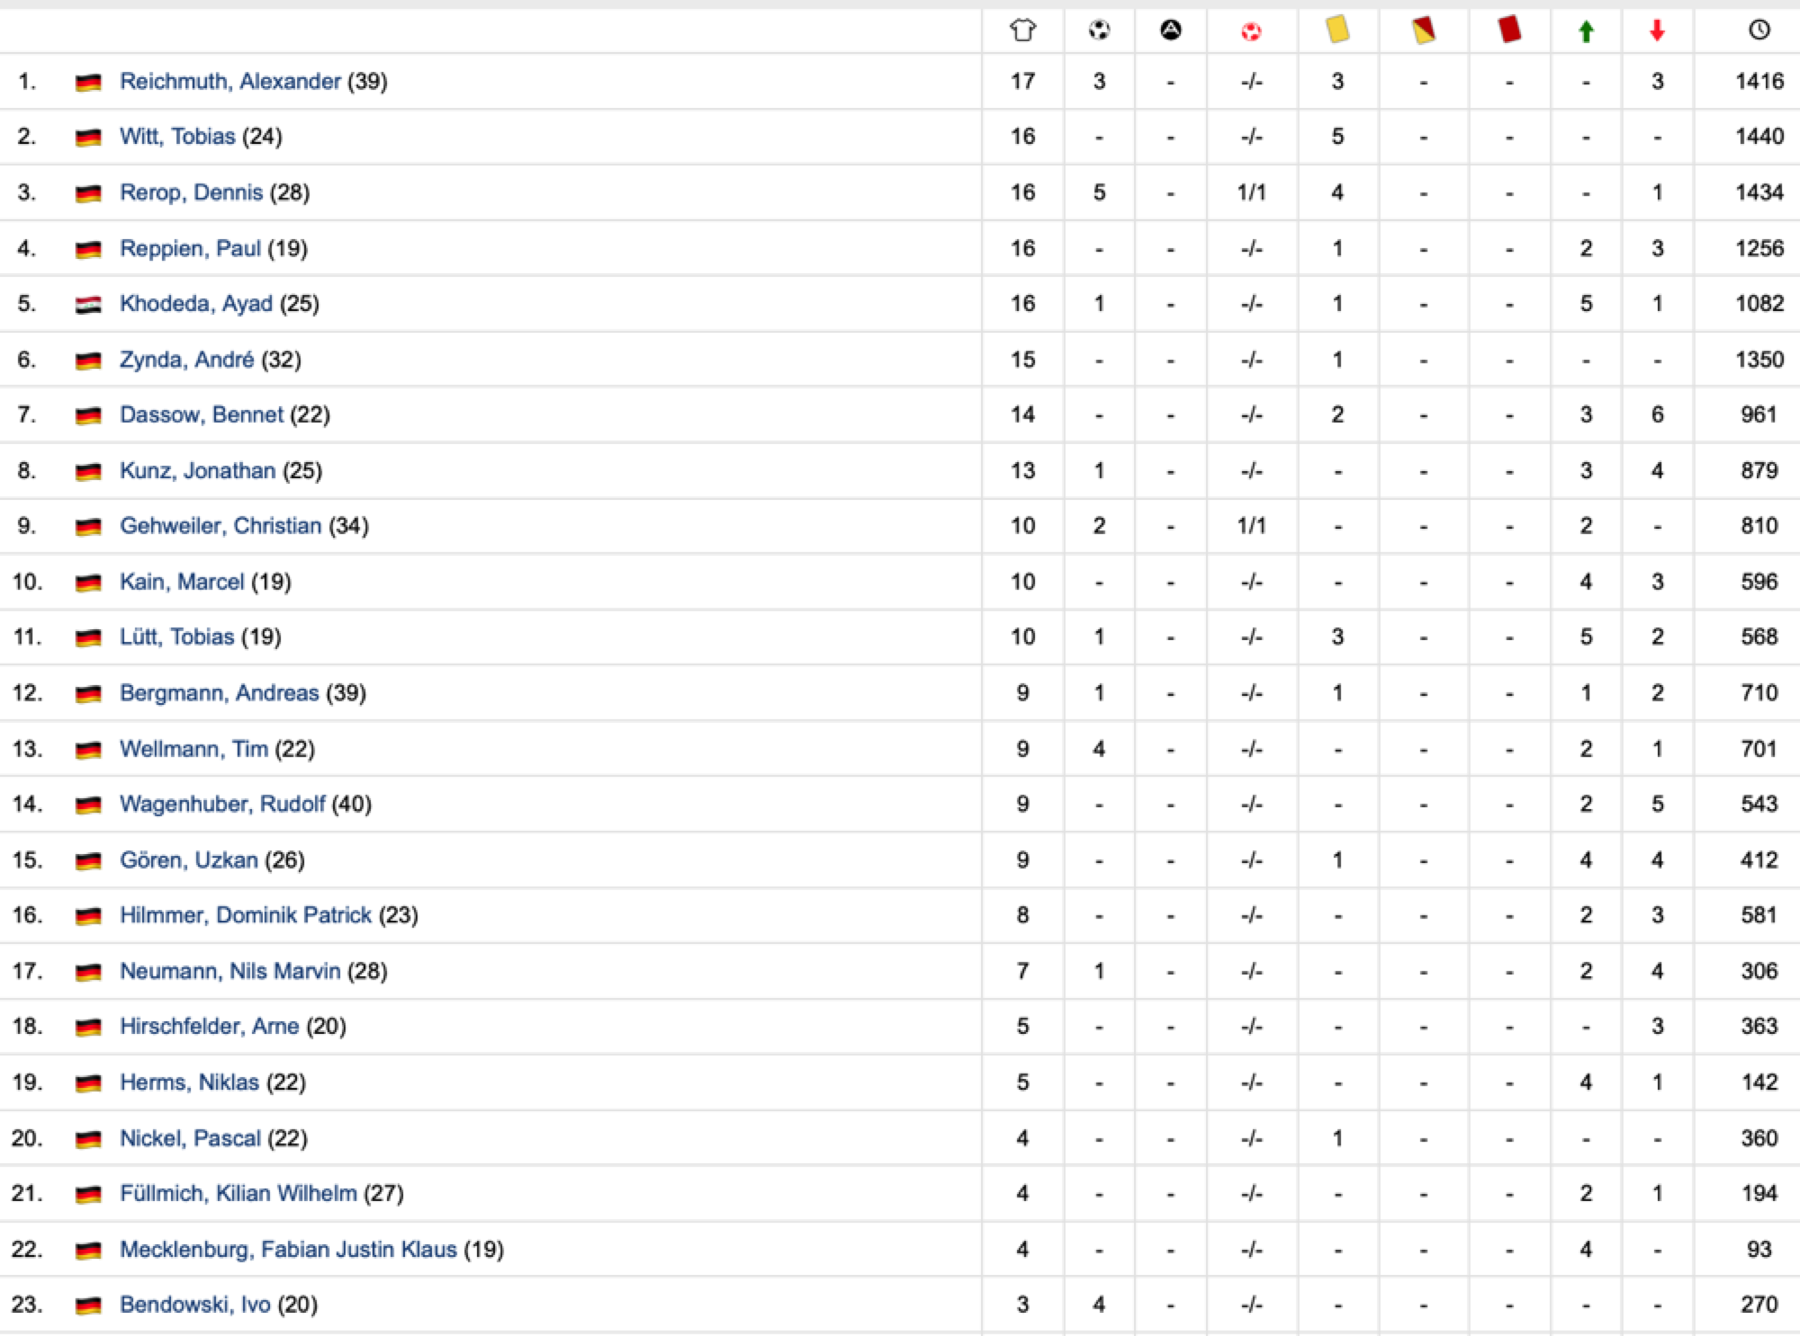Click the solid red card column icon

1509,30
